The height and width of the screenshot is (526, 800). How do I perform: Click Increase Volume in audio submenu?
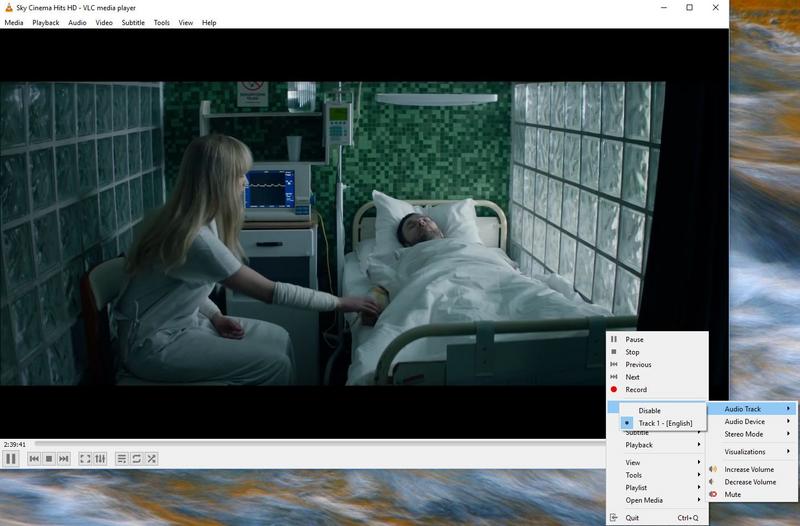[752, 469]
